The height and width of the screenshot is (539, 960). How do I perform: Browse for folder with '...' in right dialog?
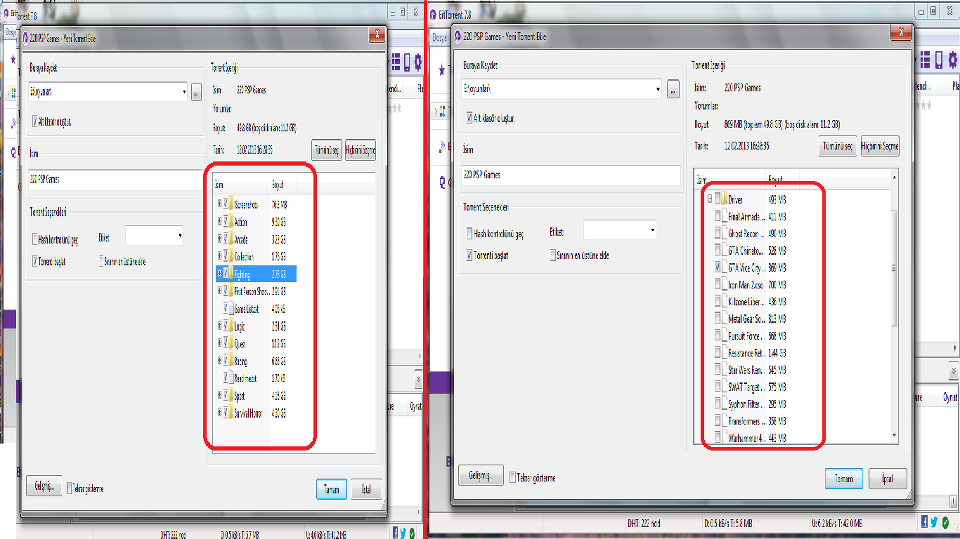click(673, 89)
